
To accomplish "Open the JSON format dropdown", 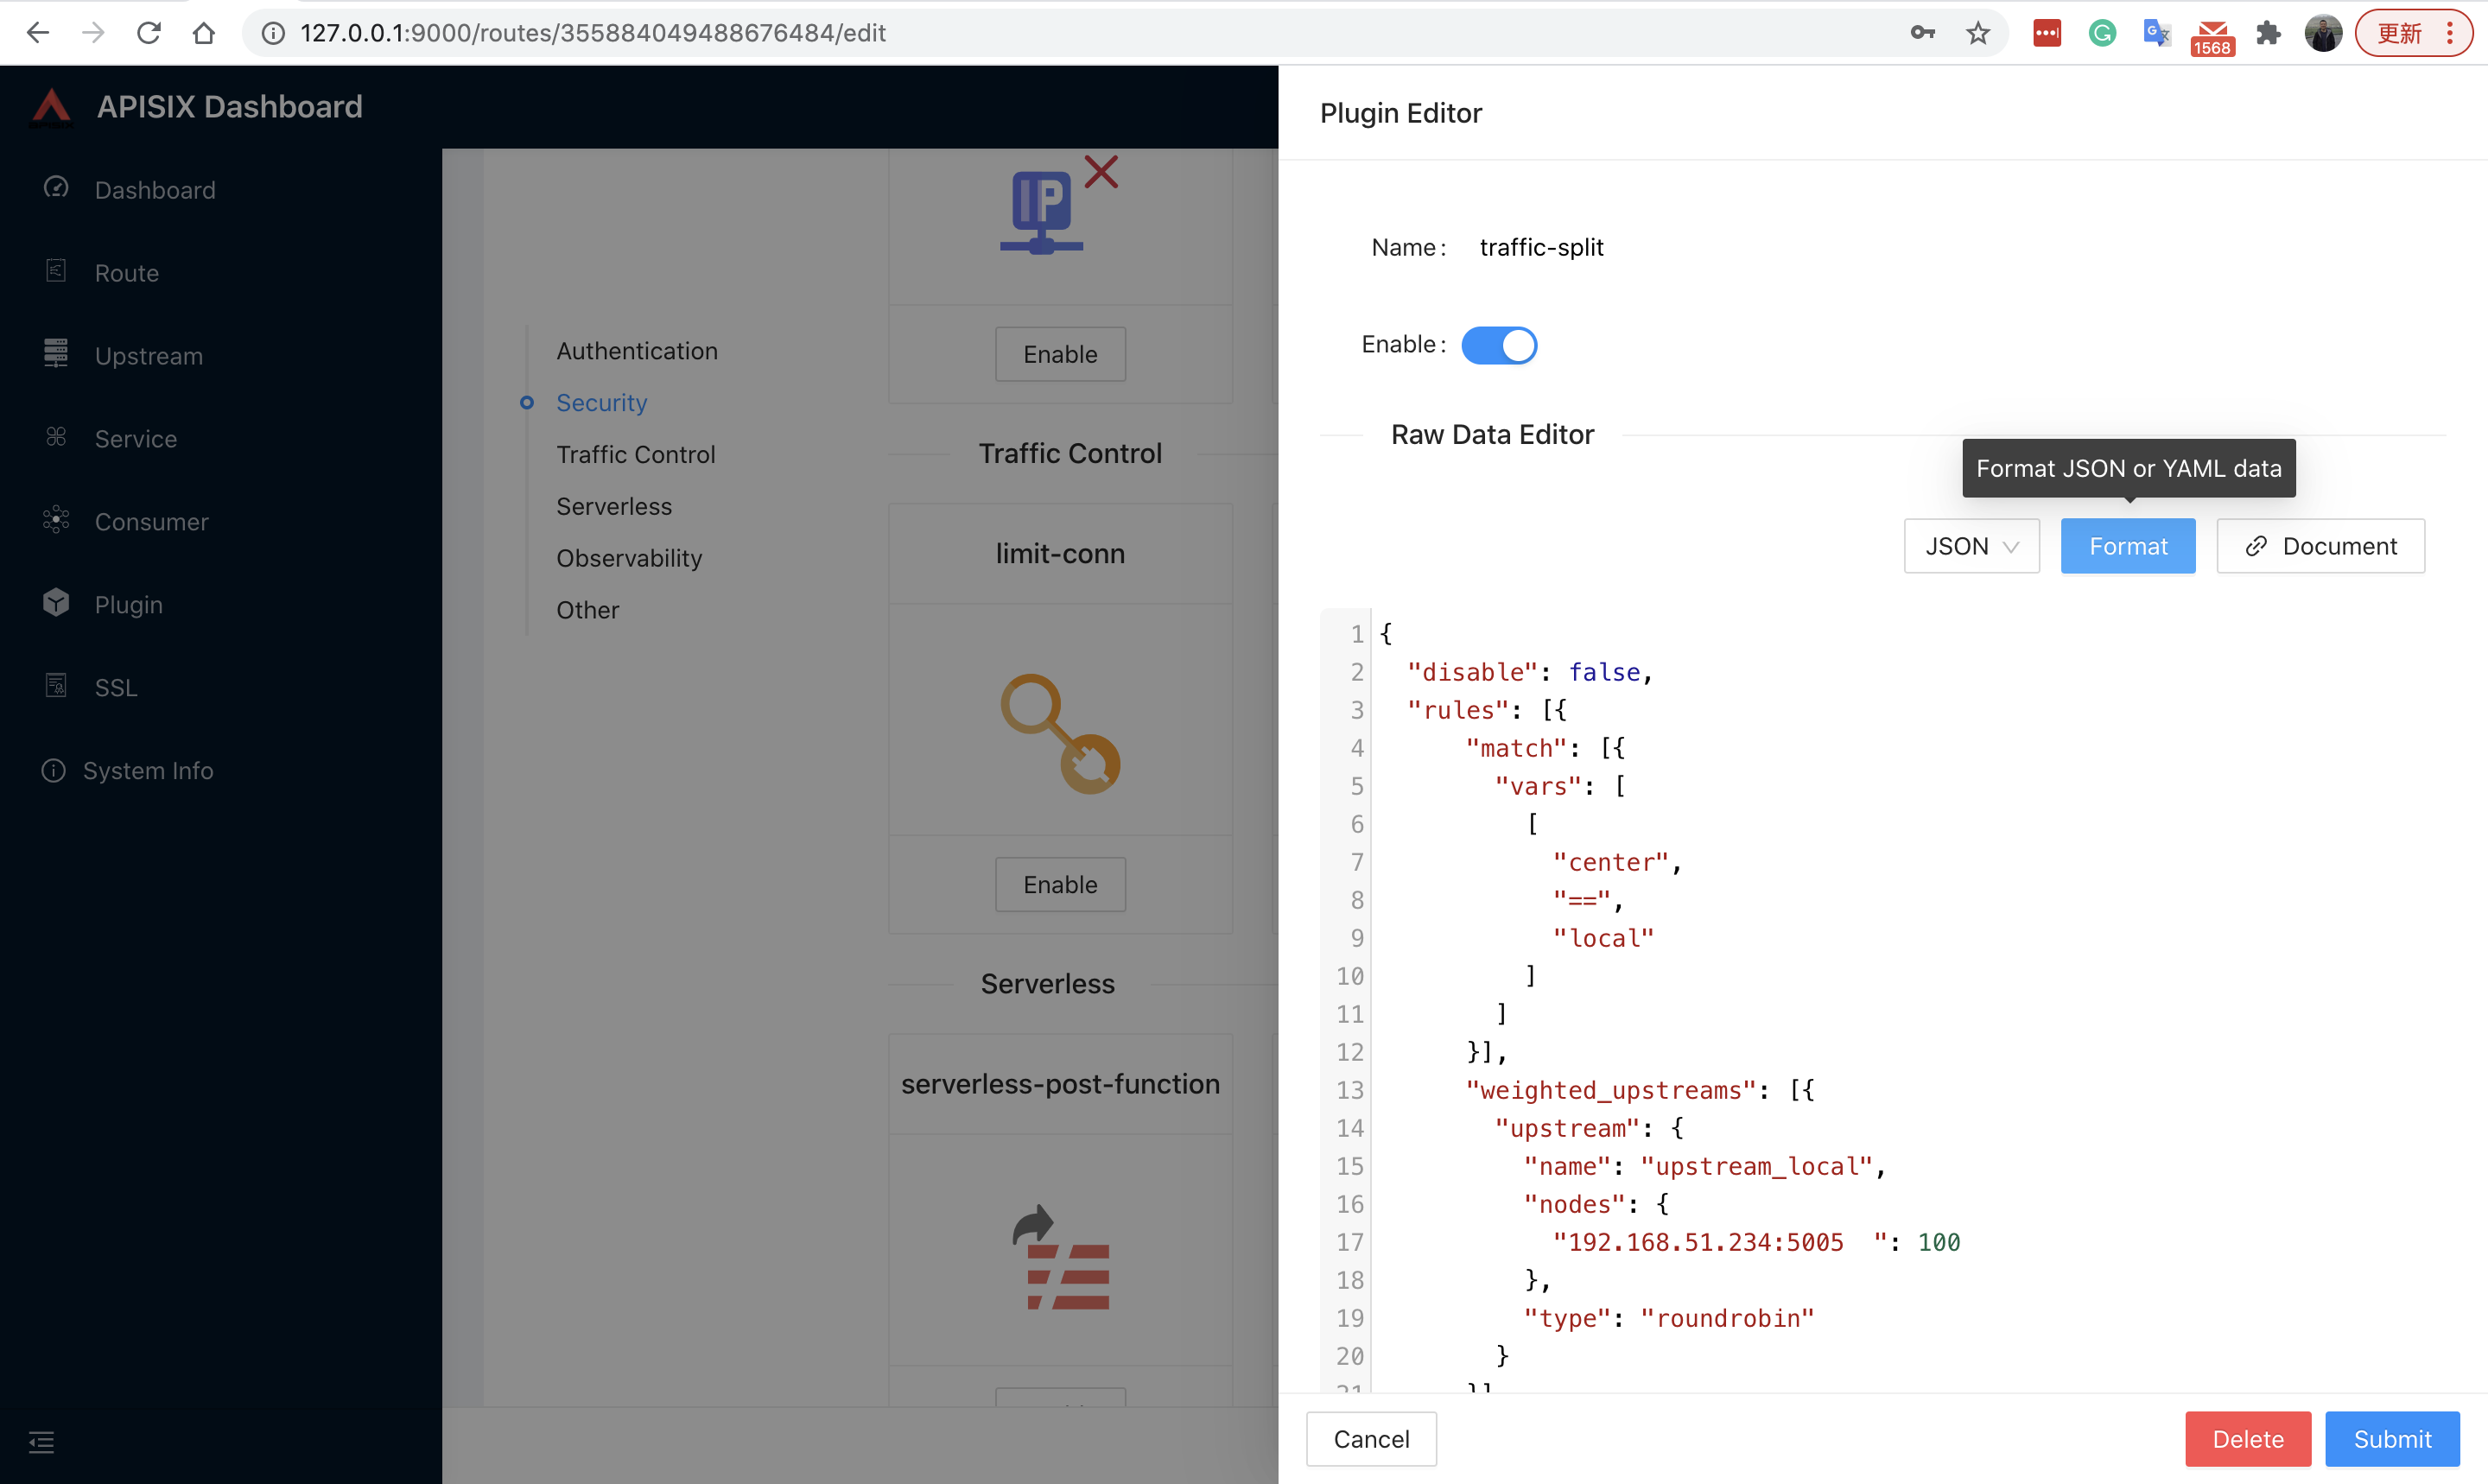I will pos(1971,546).
